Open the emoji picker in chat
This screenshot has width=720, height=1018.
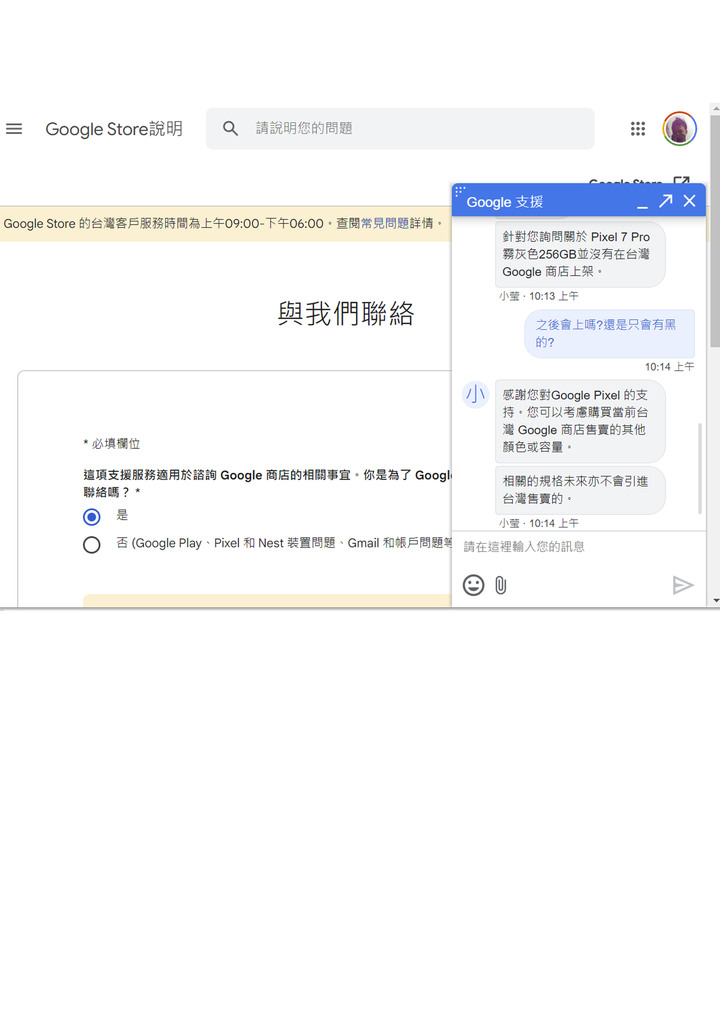pos(473,585)
